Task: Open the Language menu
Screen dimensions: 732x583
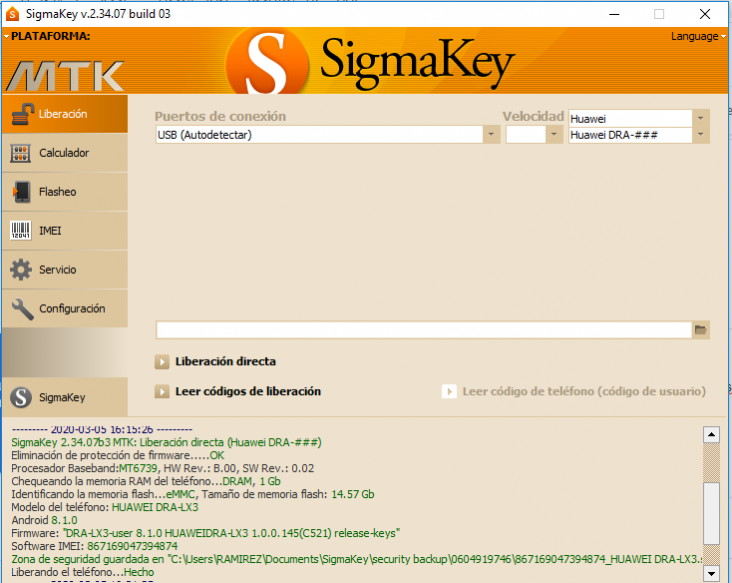Action: pyautogui.click(x=698, y=36)
